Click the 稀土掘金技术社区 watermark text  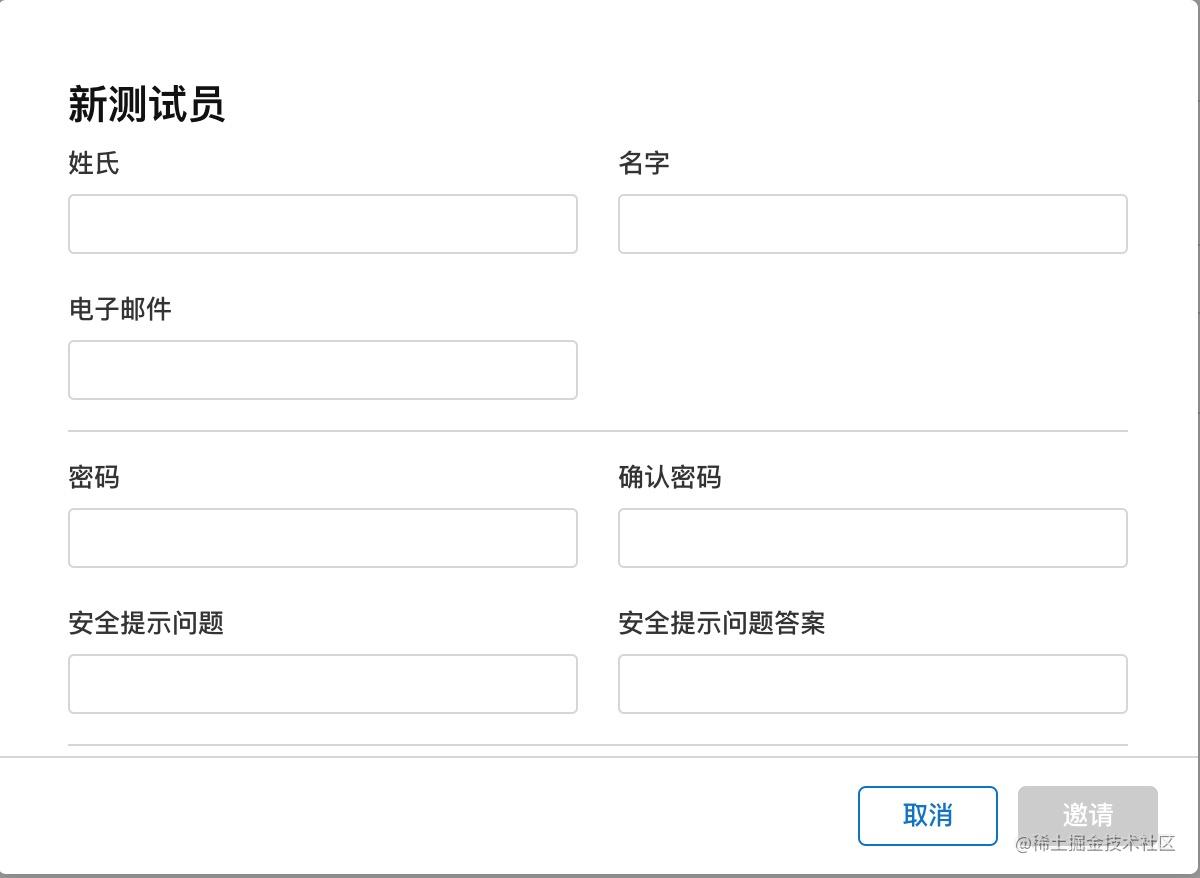[1096, 844]
